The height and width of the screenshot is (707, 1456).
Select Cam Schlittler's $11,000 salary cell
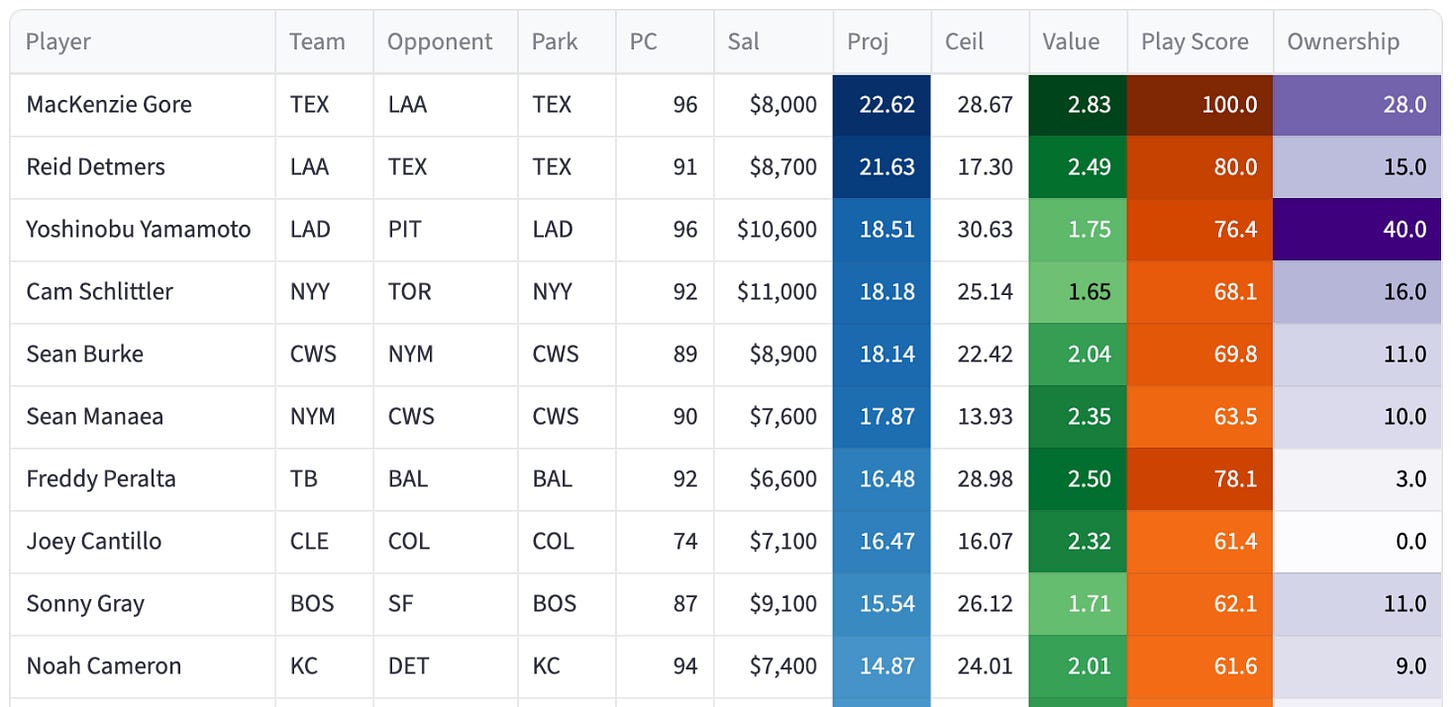[x=773, y=292]
